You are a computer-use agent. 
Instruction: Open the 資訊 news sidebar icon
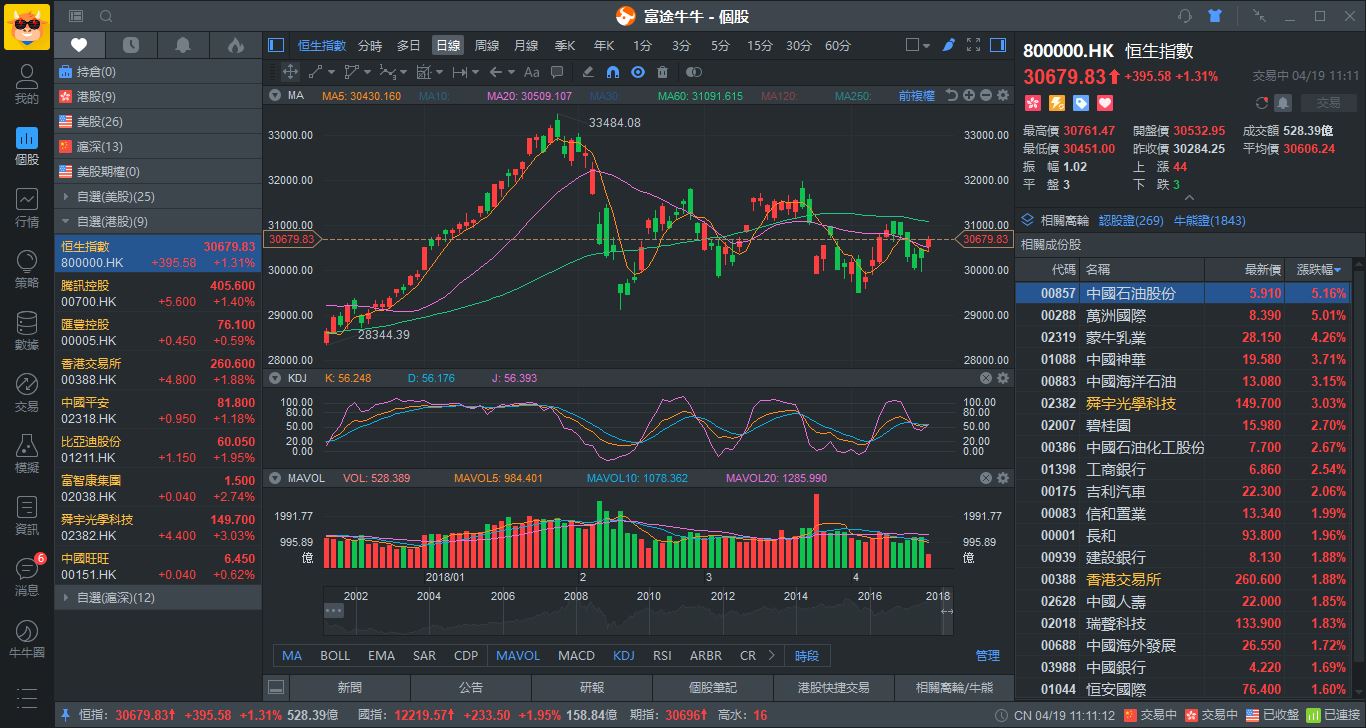click(27, 517)
